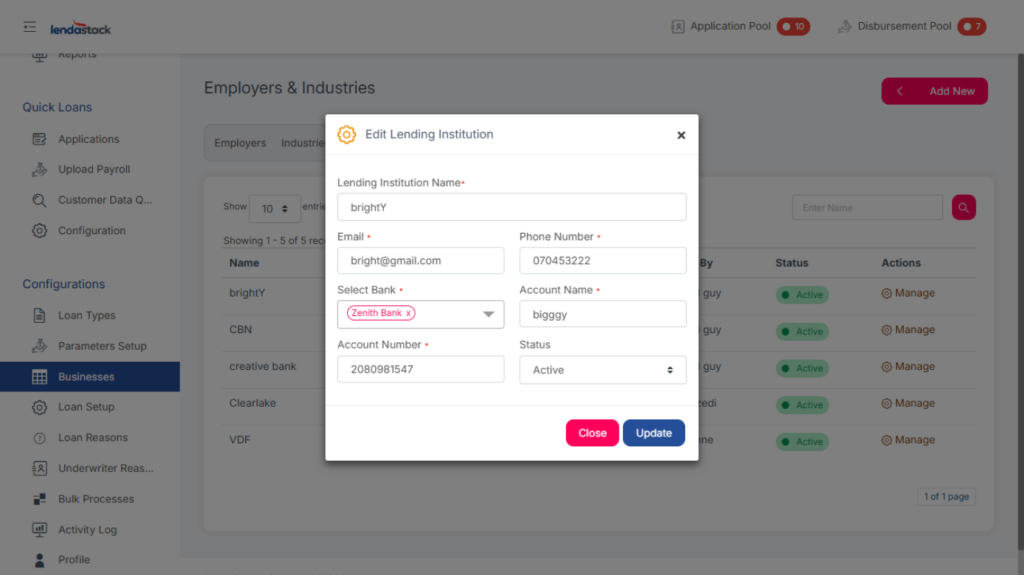
Task: Click the hamburger menu icon beside the logo
Action: [x=30, y=27]
